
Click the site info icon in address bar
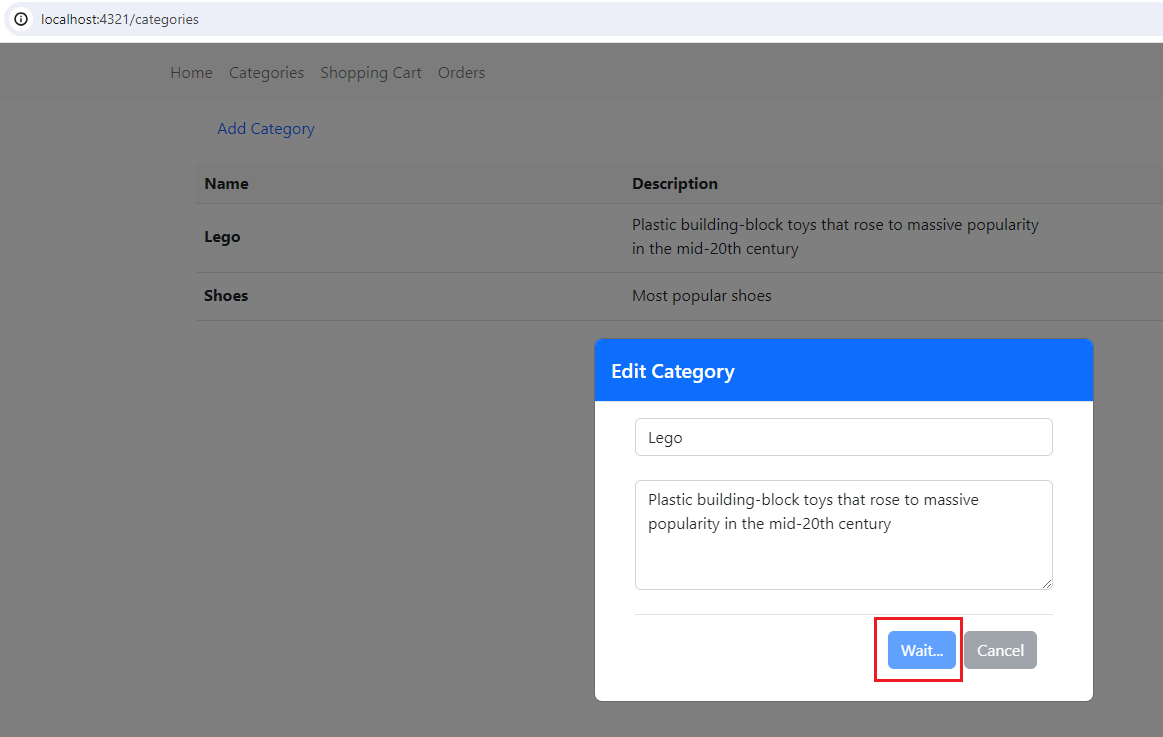pyautogui.click(x=22, y=19)
